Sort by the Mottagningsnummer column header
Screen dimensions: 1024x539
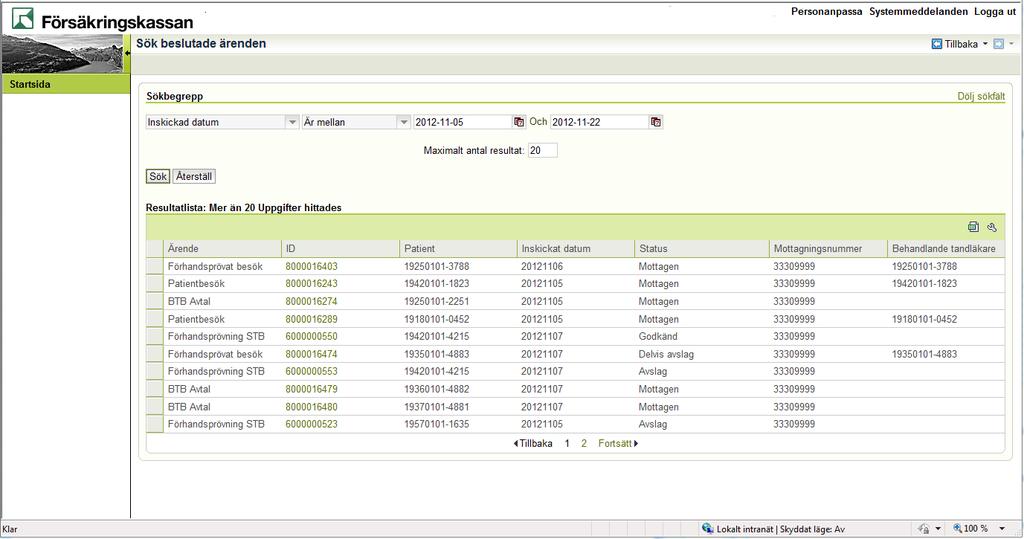tap(828, 248)
